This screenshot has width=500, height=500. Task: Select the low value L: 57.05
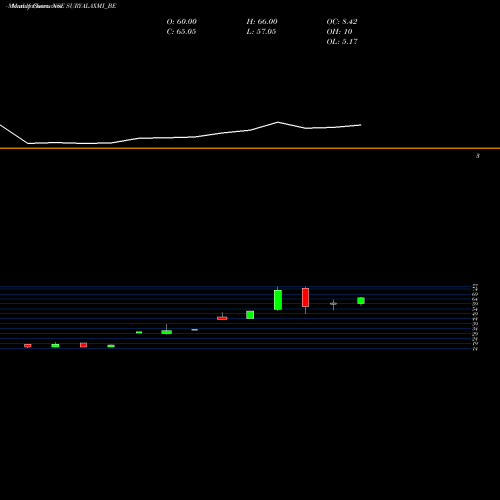261,32
